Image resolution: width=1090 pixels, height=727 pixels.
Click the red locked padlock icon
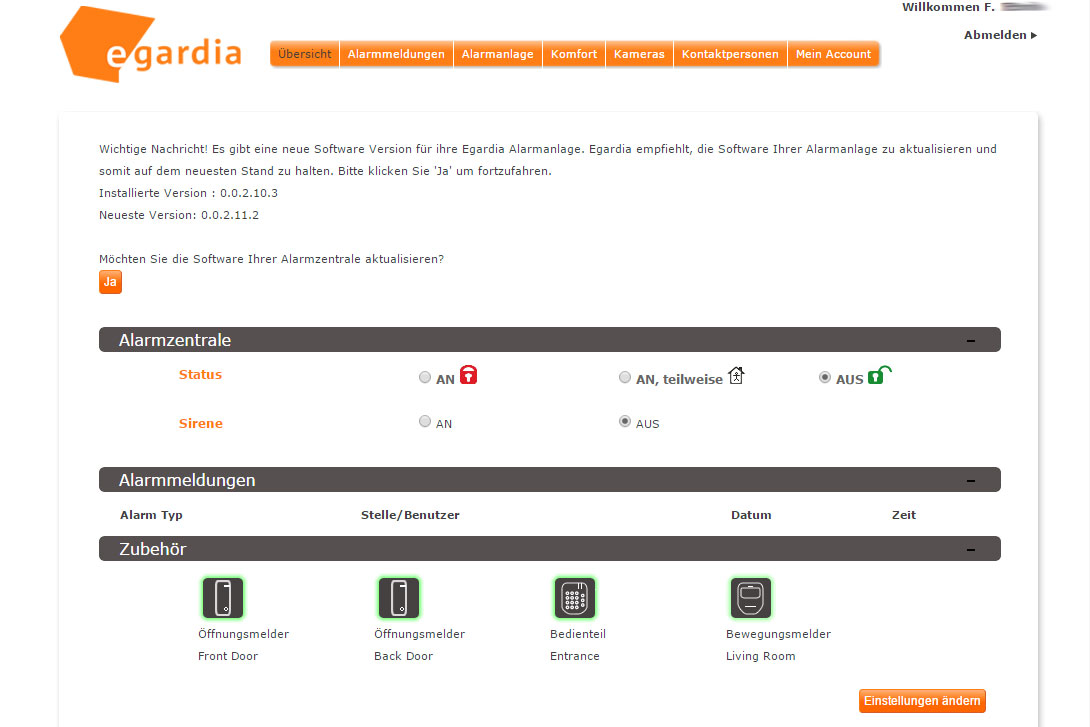point(468,376)
